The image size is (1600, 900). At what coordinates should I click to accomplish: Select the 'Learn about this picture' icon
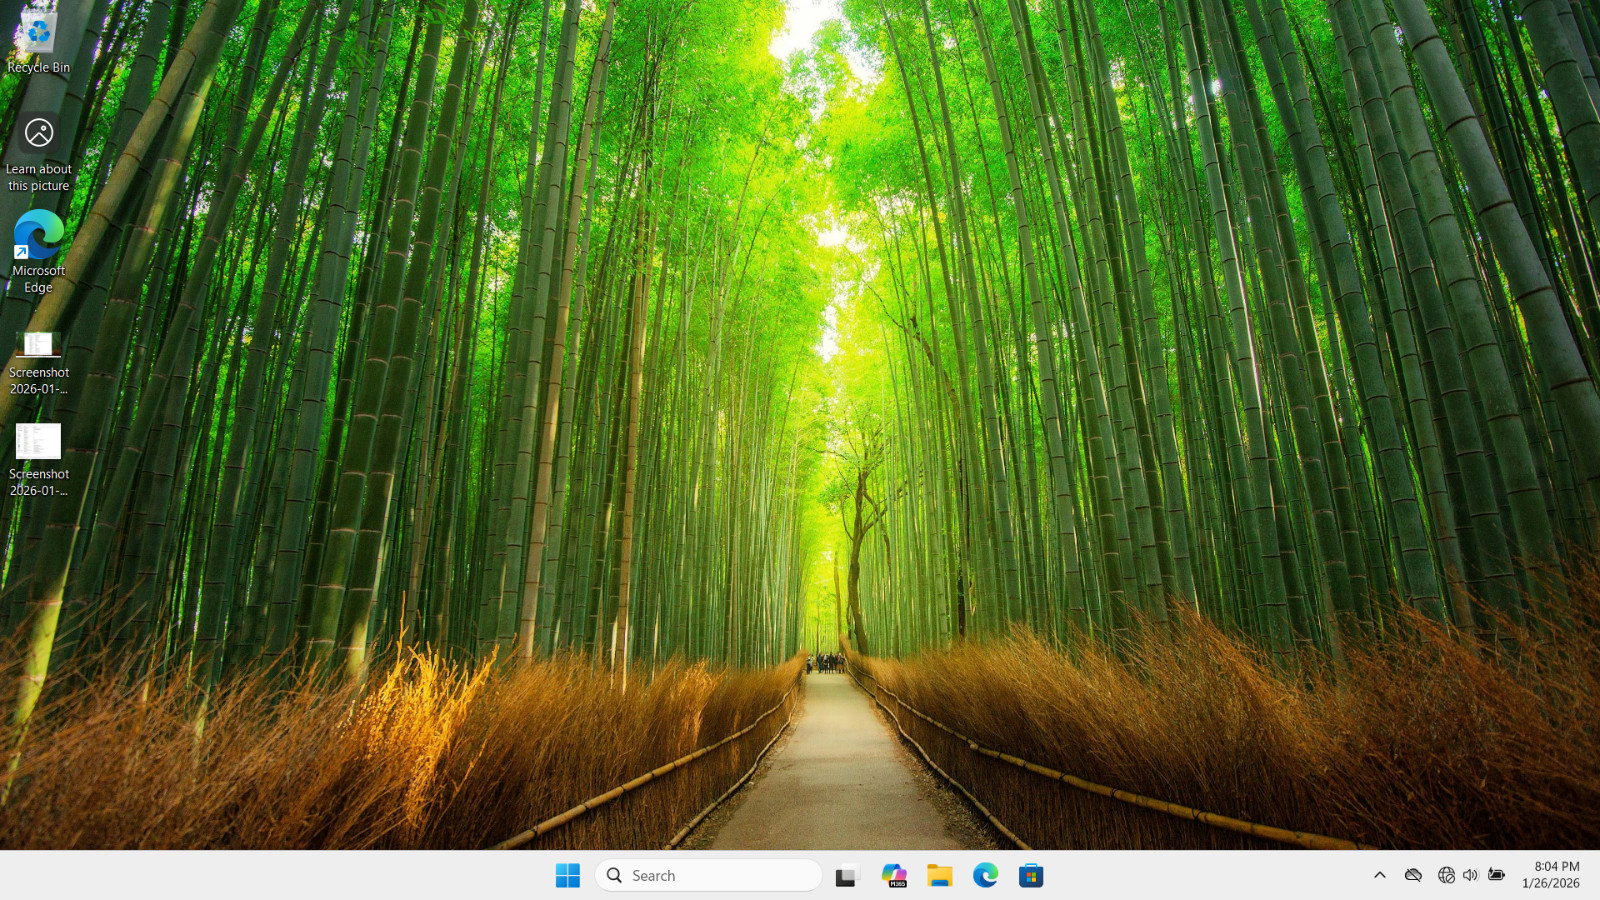click(x=39, y=151)
